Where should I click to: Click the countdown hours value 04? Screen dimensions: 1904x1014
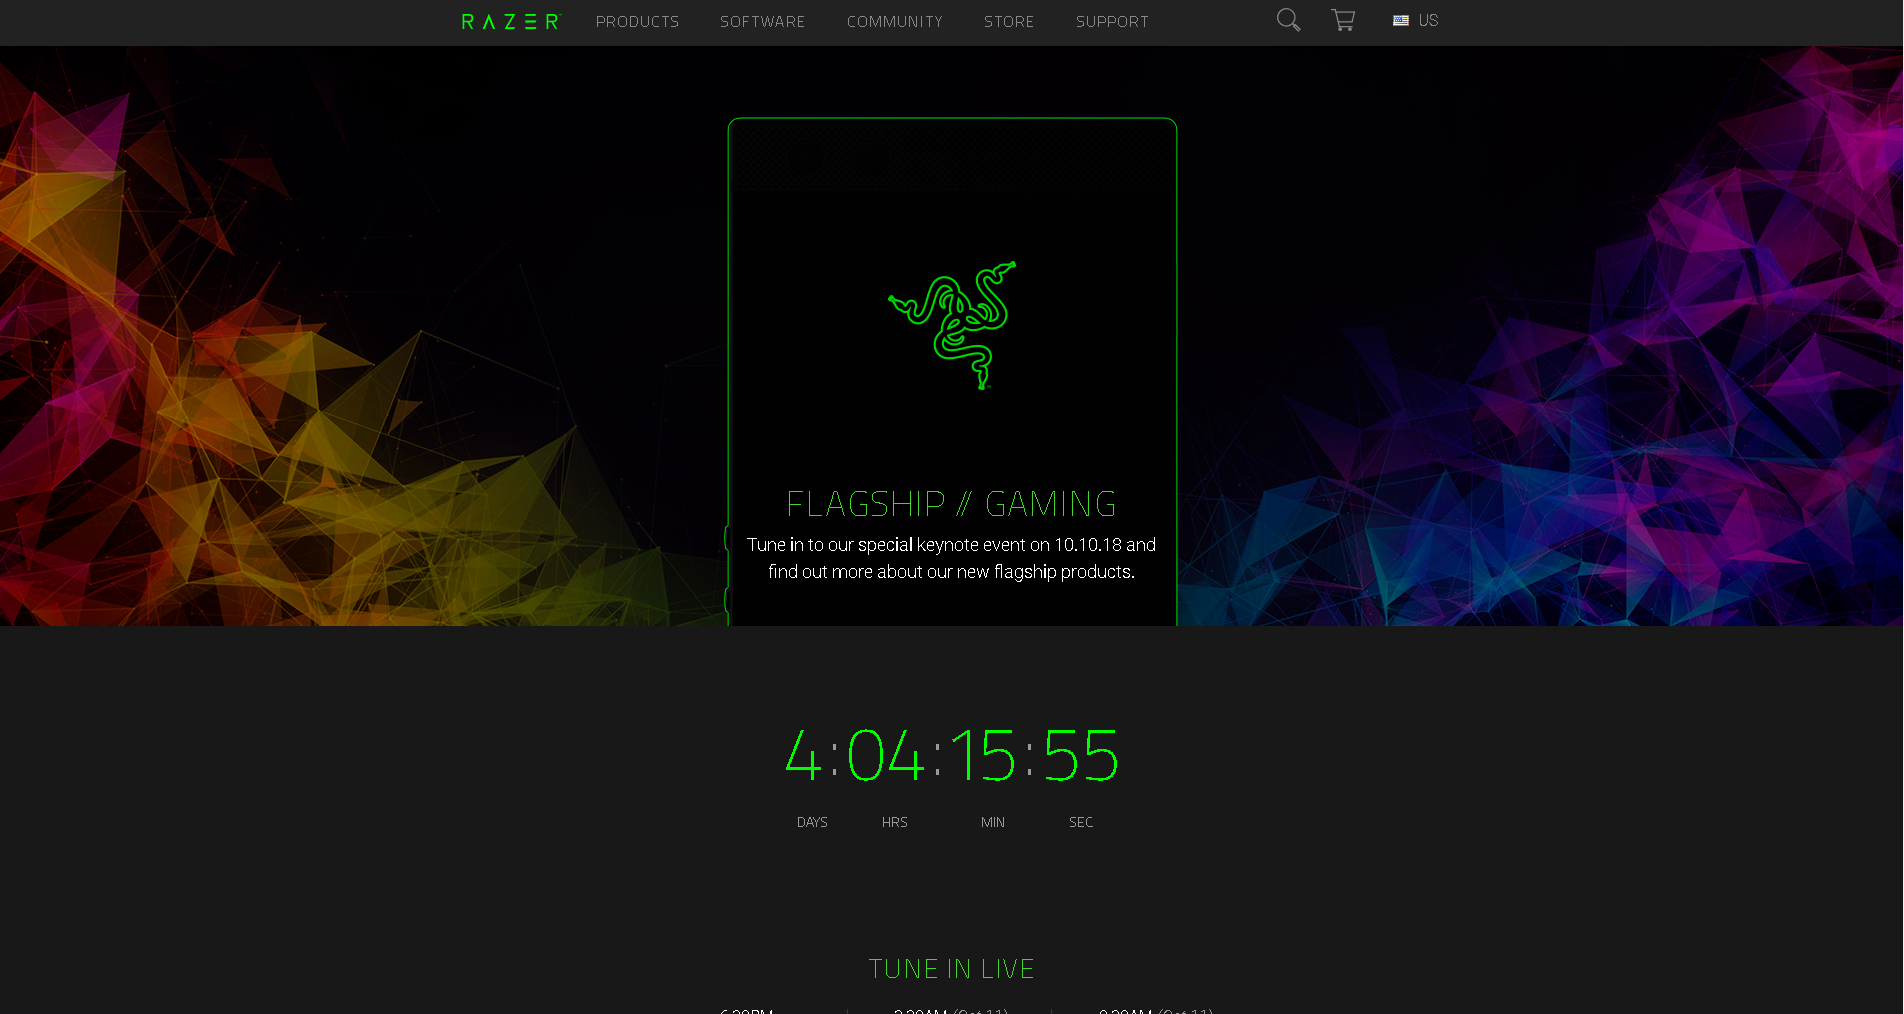tap(885, 755)
